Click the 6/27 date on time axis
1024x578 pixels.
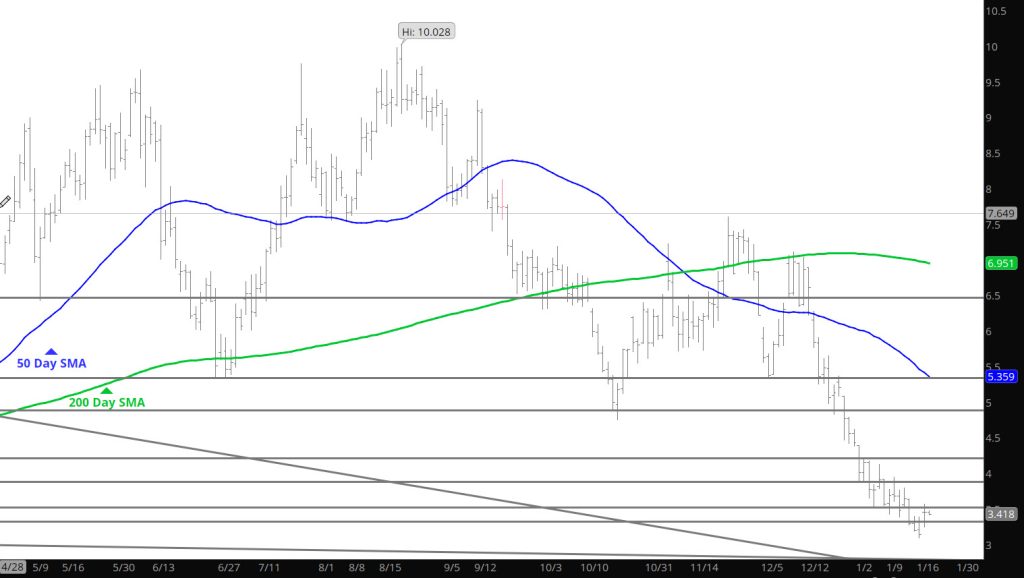[228, 567]
